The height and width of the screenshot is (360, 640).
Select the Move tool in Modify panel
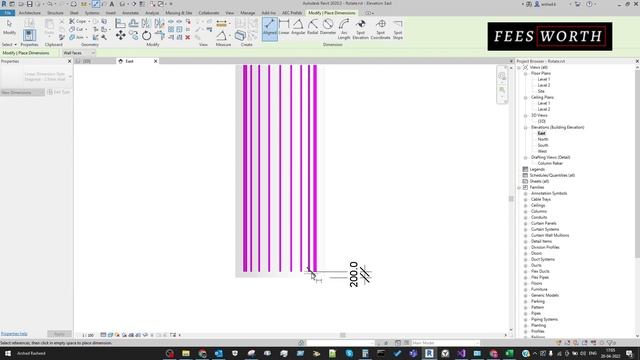tap(120, 36)
